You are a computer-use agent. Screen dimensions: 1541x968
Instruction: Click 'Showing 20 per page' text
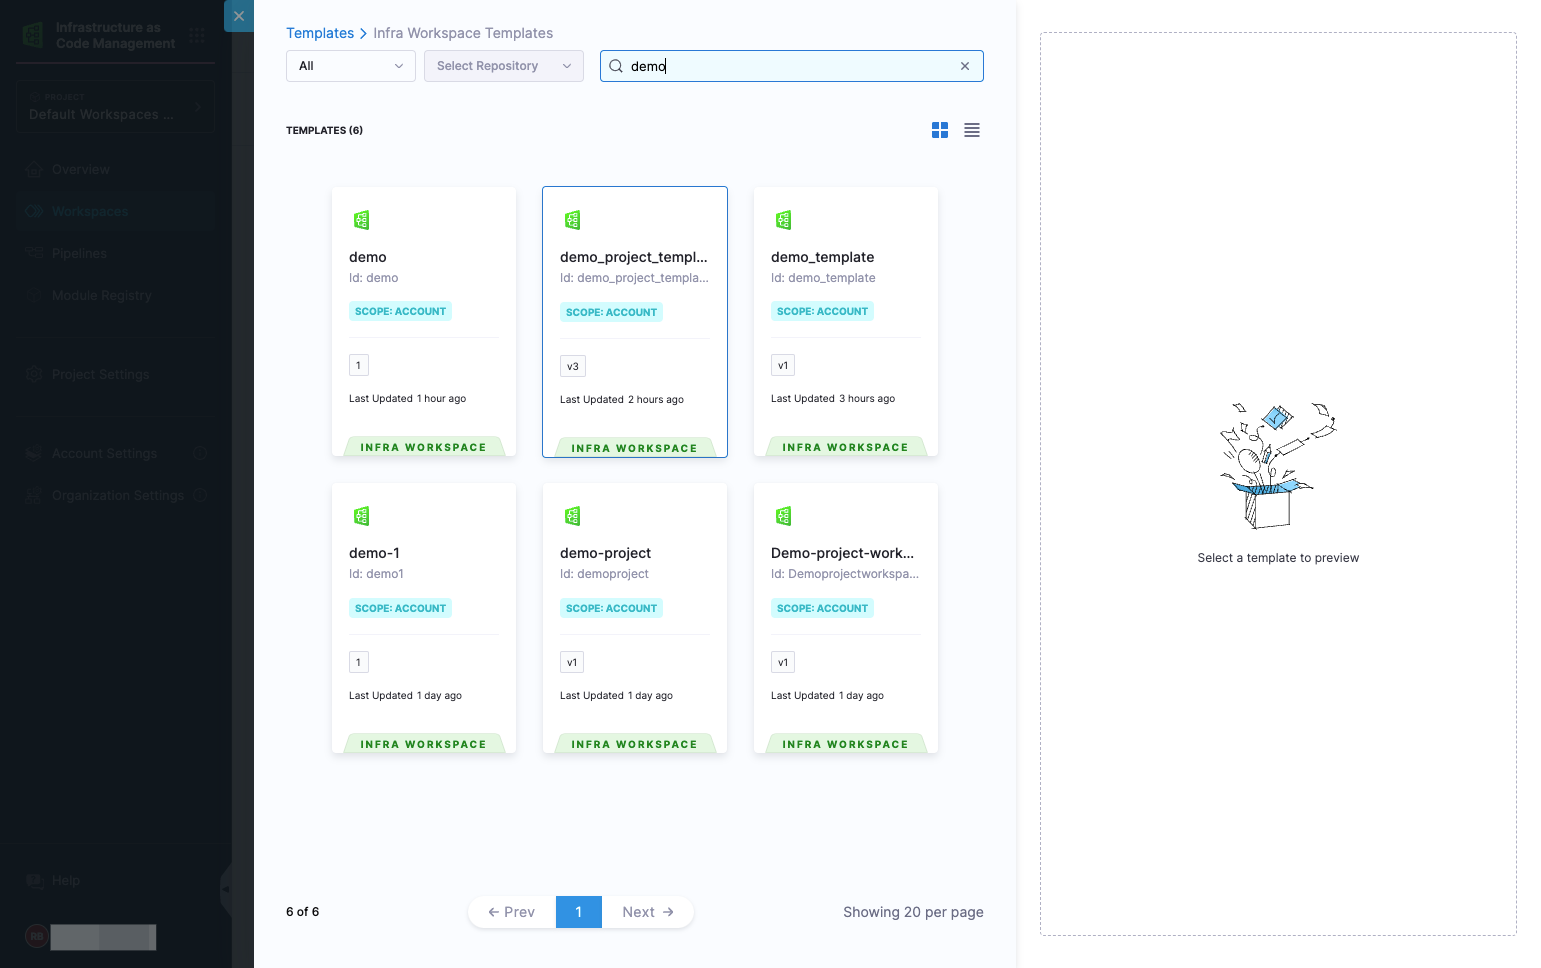click(x=914, y=912)
